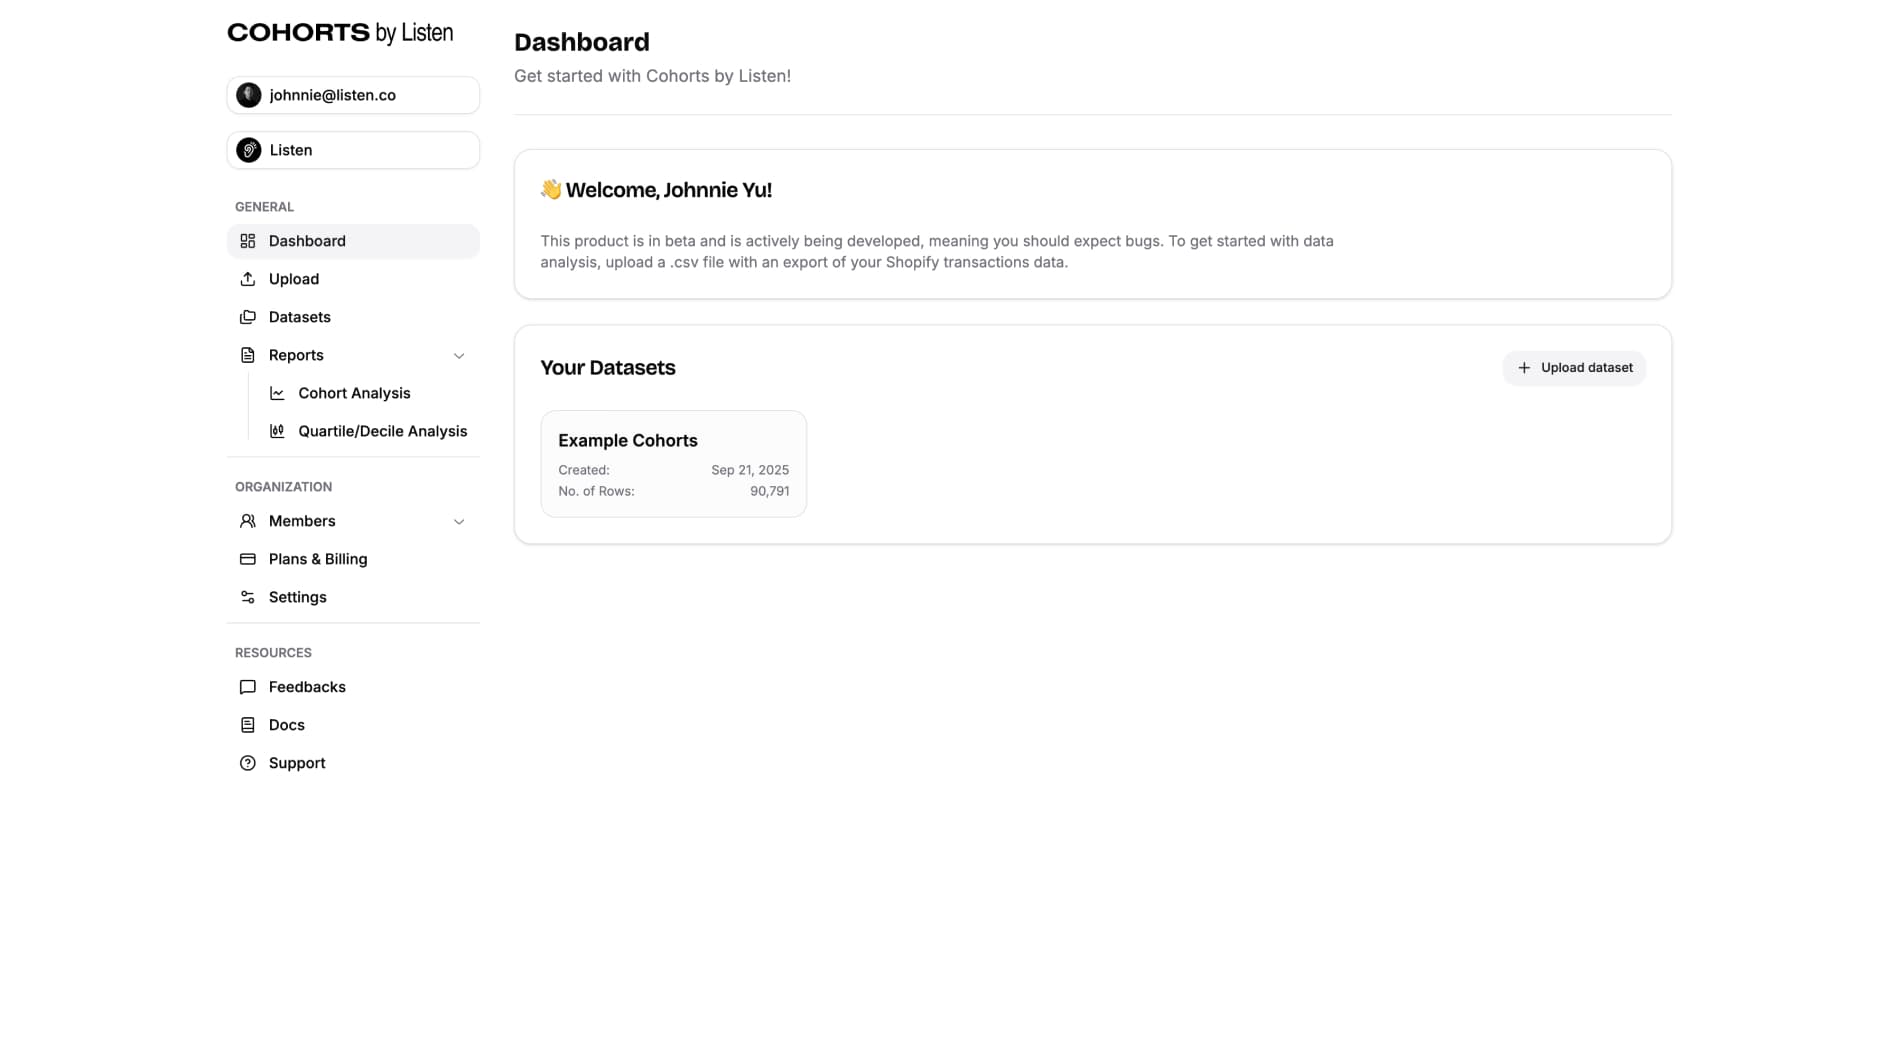
Task: Open the Plans & Billing link
Action: pyautogui.click(x=317, y=559)
